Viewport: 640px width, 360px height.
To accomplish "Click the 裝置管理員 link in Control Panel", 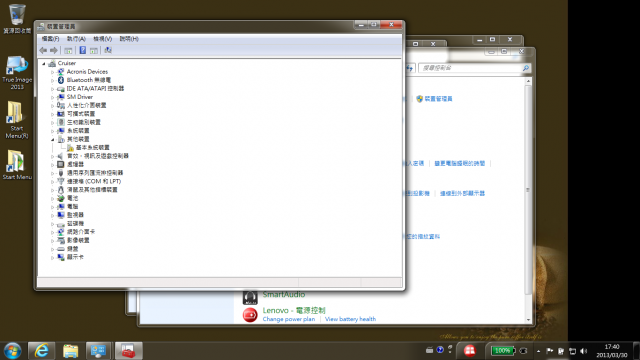I will coord(438,99).
